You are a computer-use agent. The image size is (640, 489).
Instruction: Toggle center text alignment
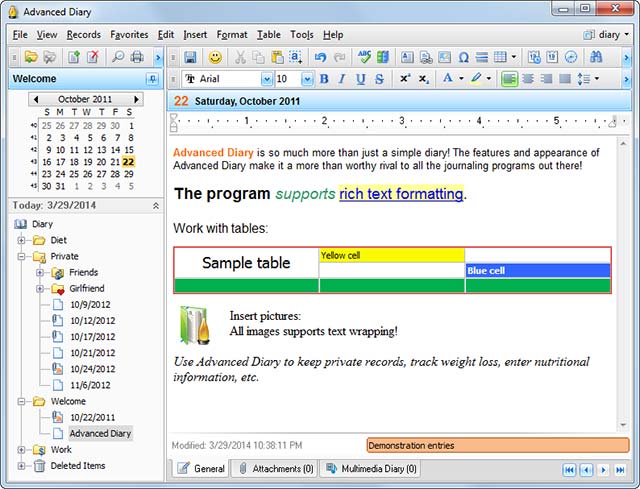(x=528, y=79)
